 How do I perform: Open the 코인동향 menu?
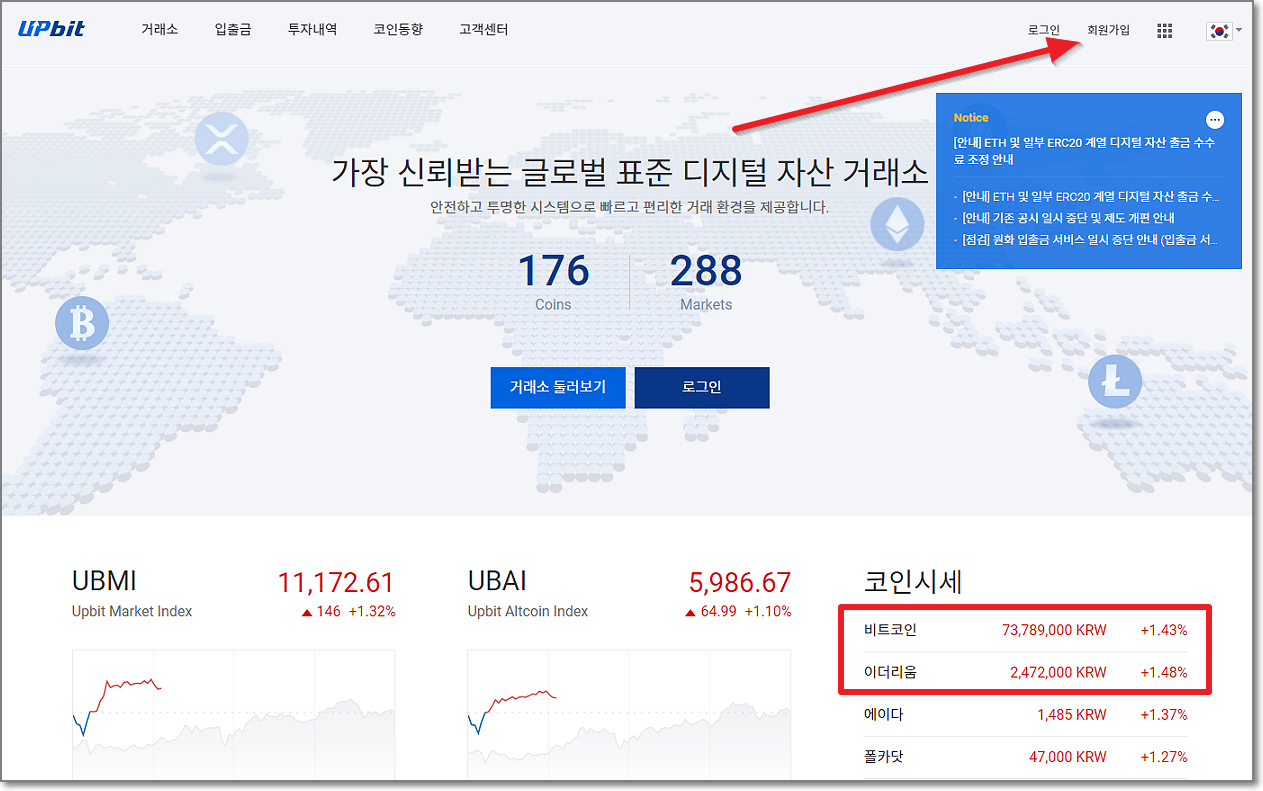point(398,29)
